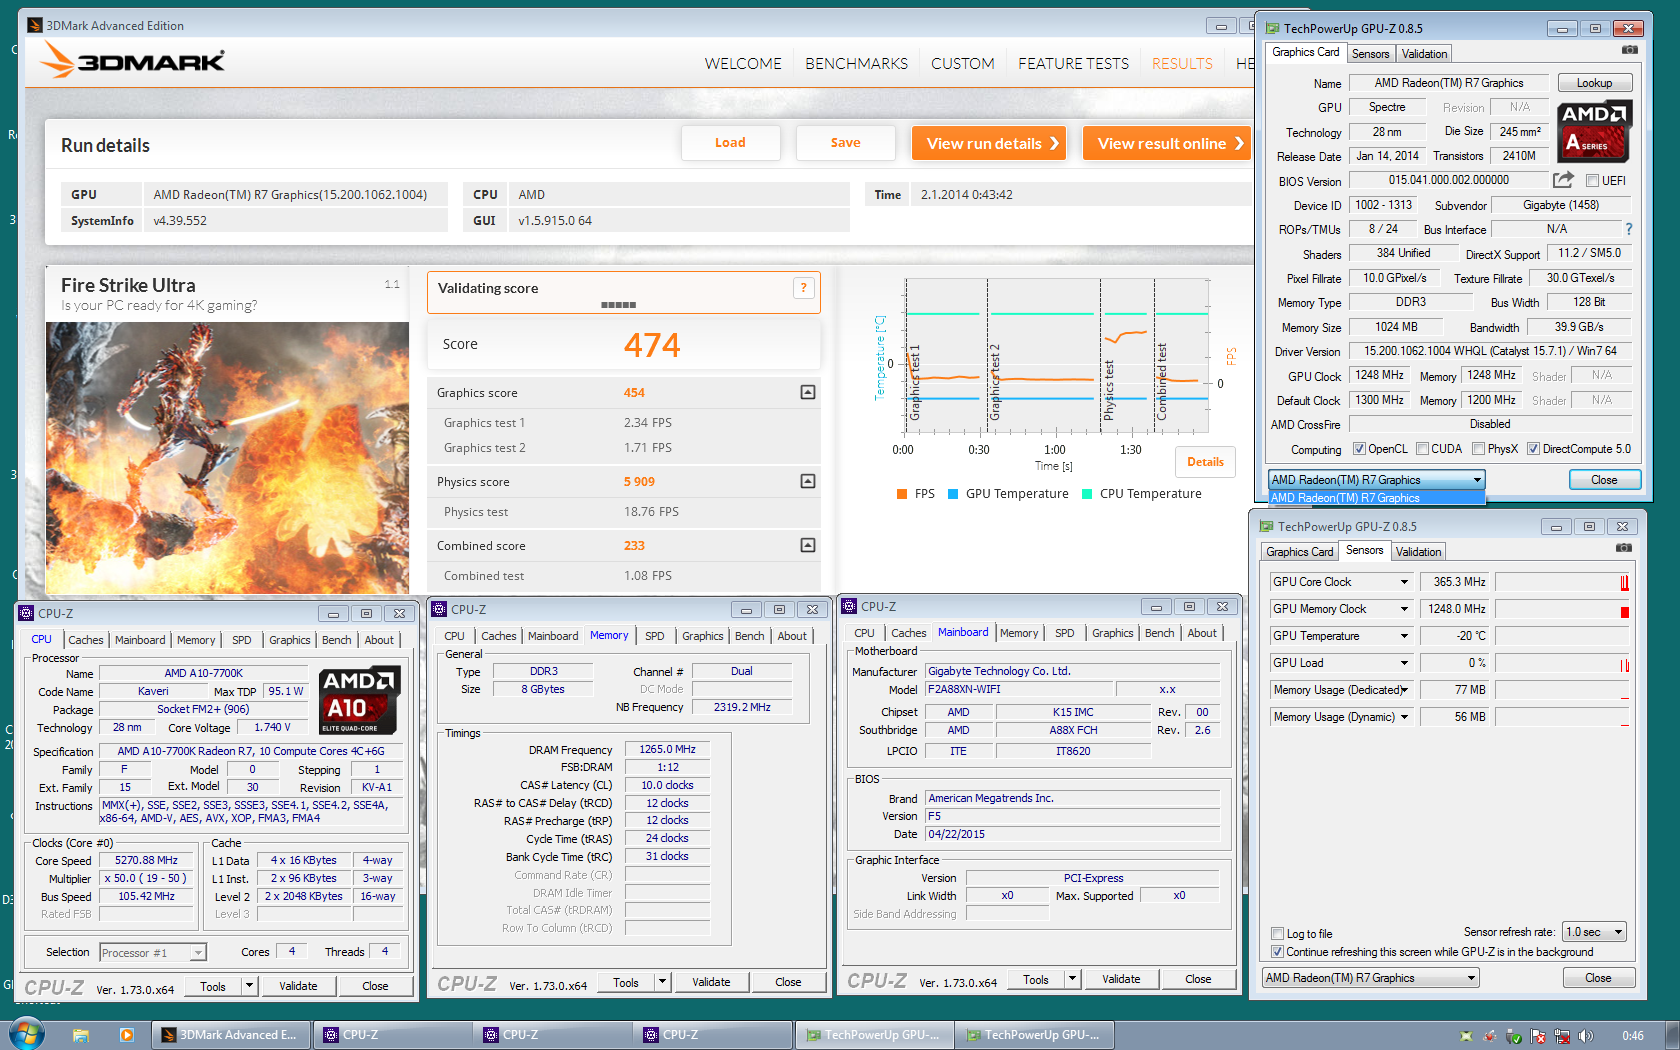Click the 3DMark logo in the header

[132, 61]
